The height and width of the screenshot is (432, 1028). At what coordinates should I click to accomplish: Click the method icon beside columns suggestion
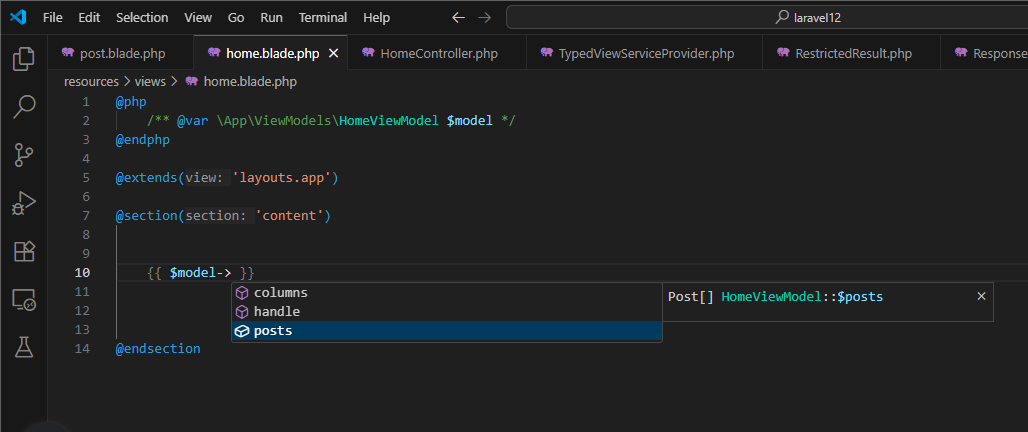242,293
